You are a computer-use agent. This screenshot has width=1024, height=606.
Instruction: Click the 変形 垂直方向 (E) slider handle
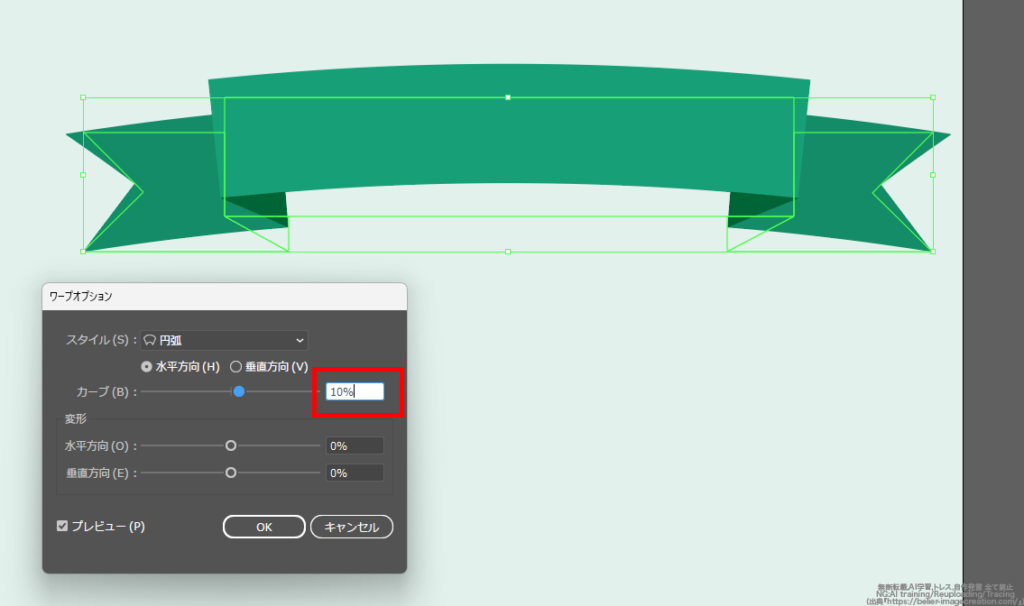231,472
